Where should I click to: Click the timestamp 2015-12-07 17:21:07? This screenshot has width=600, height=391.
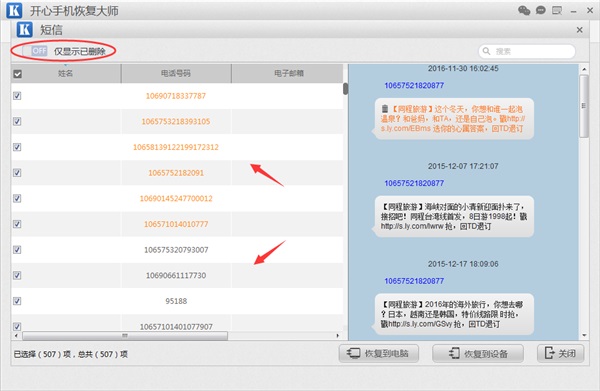click(463, 166)
